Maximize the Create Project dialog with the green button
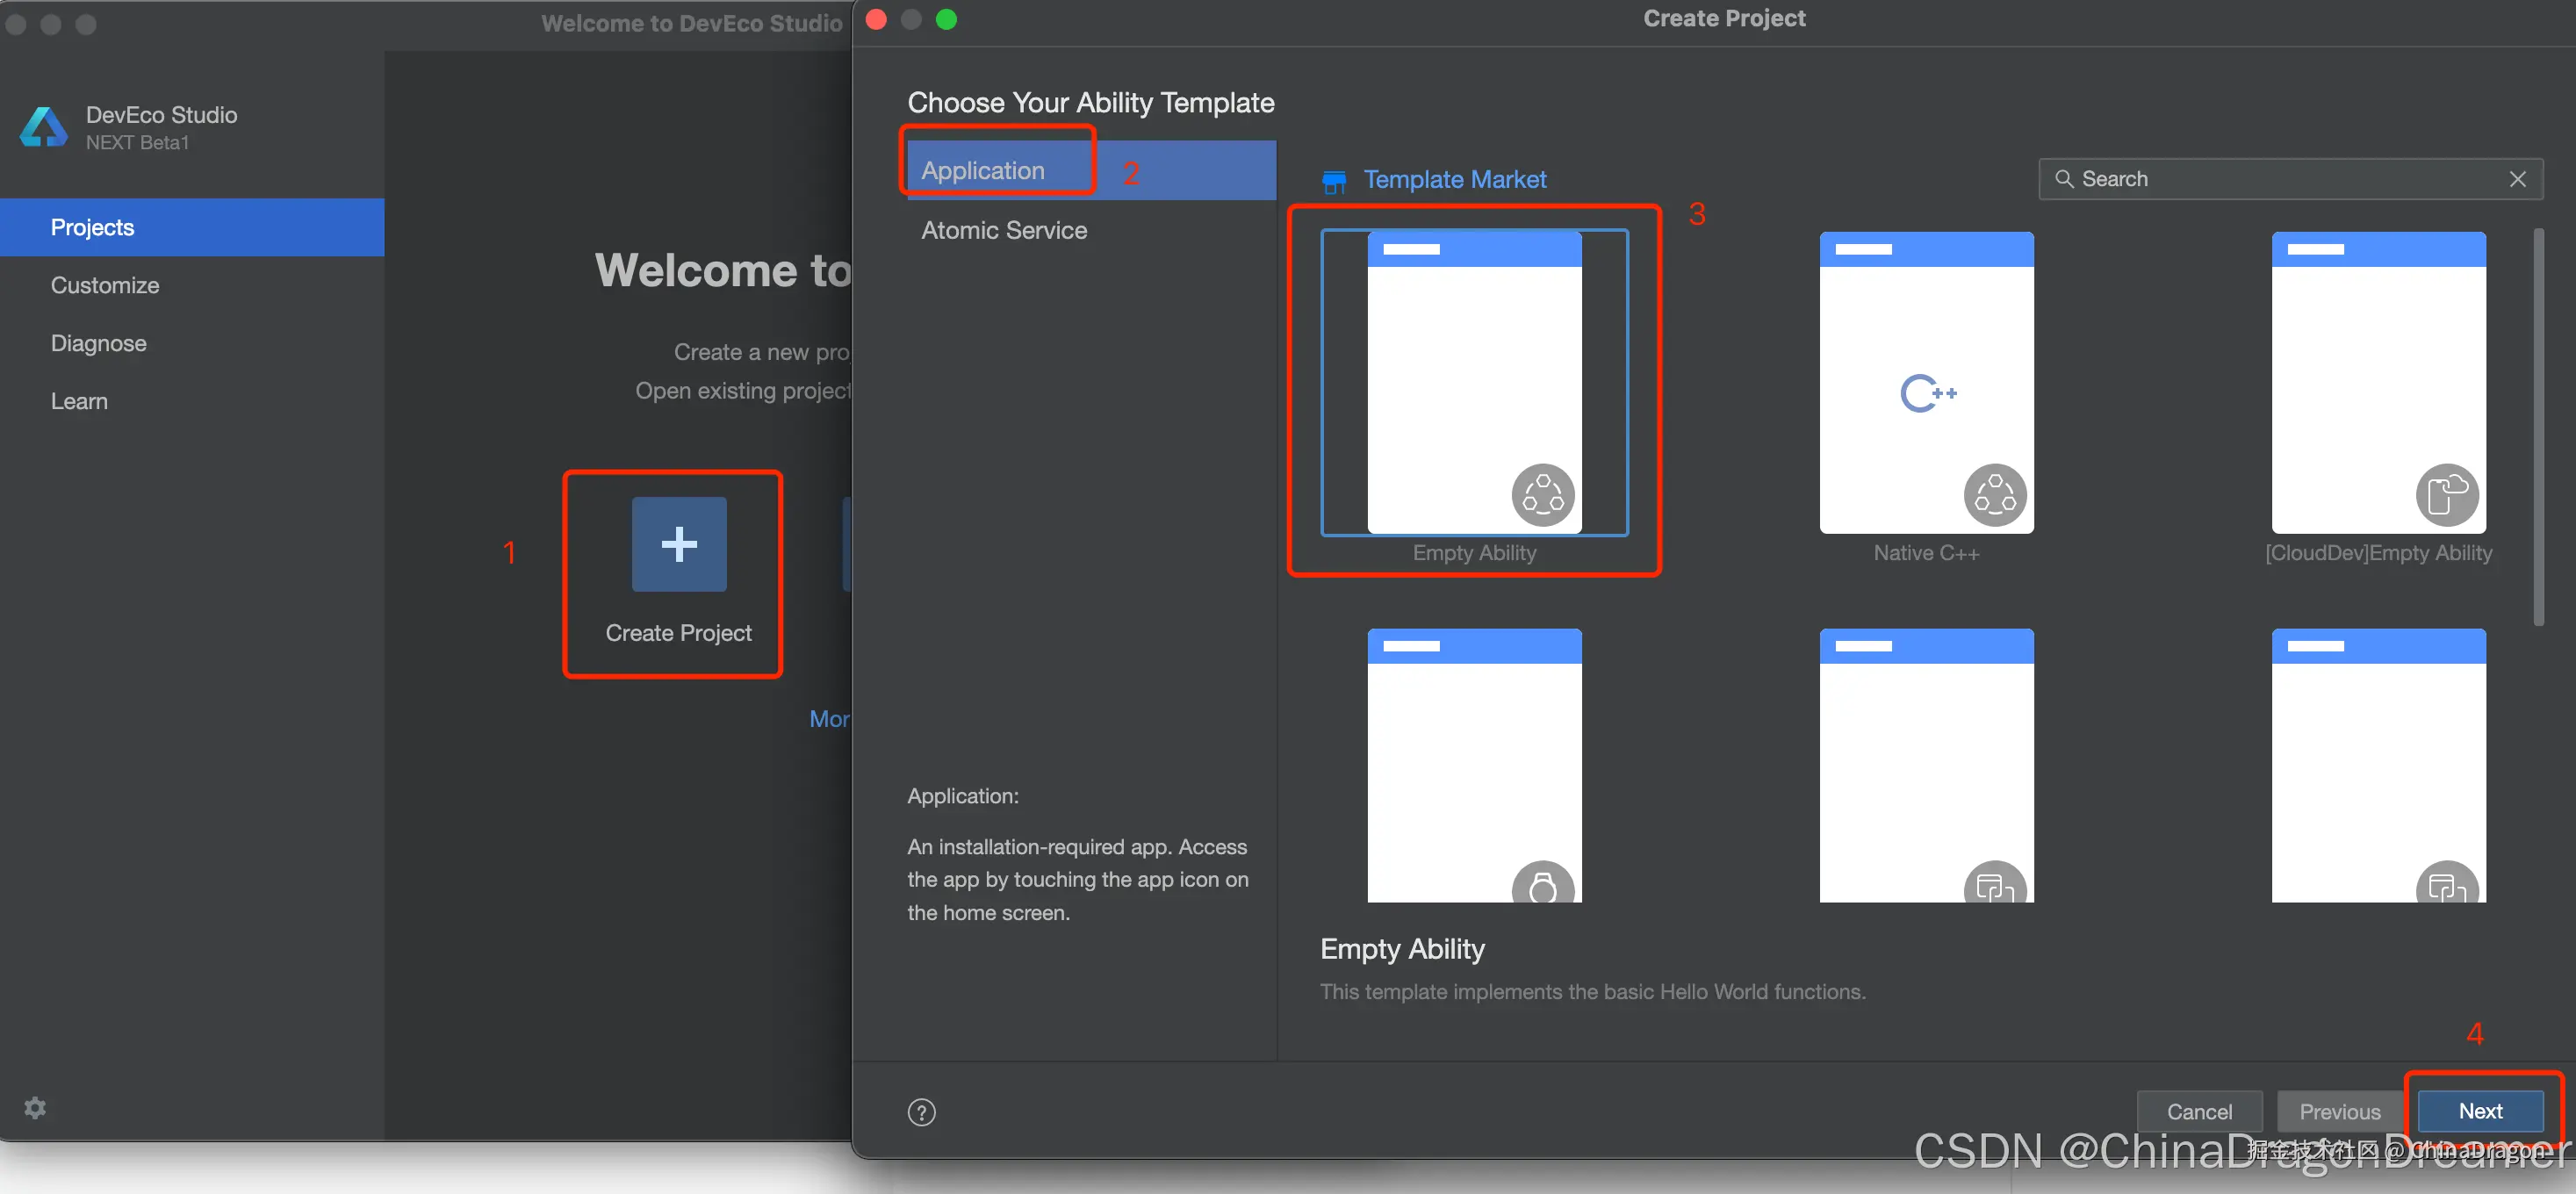The image size is (2576, 1194). click(946, 19)
